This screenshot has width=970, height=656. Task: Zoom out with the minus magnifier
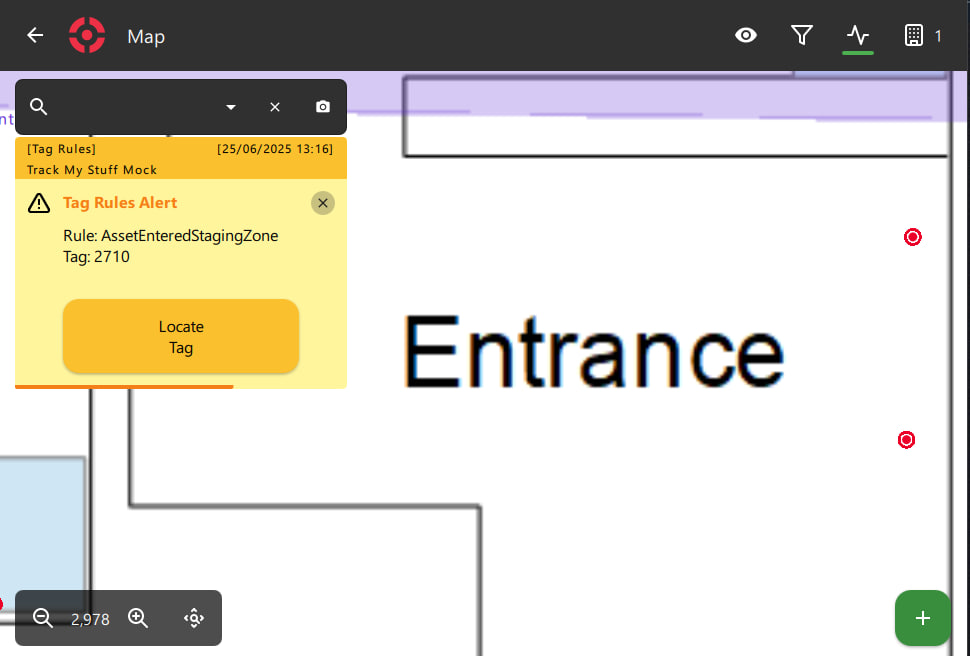click(x=43, y=618)
